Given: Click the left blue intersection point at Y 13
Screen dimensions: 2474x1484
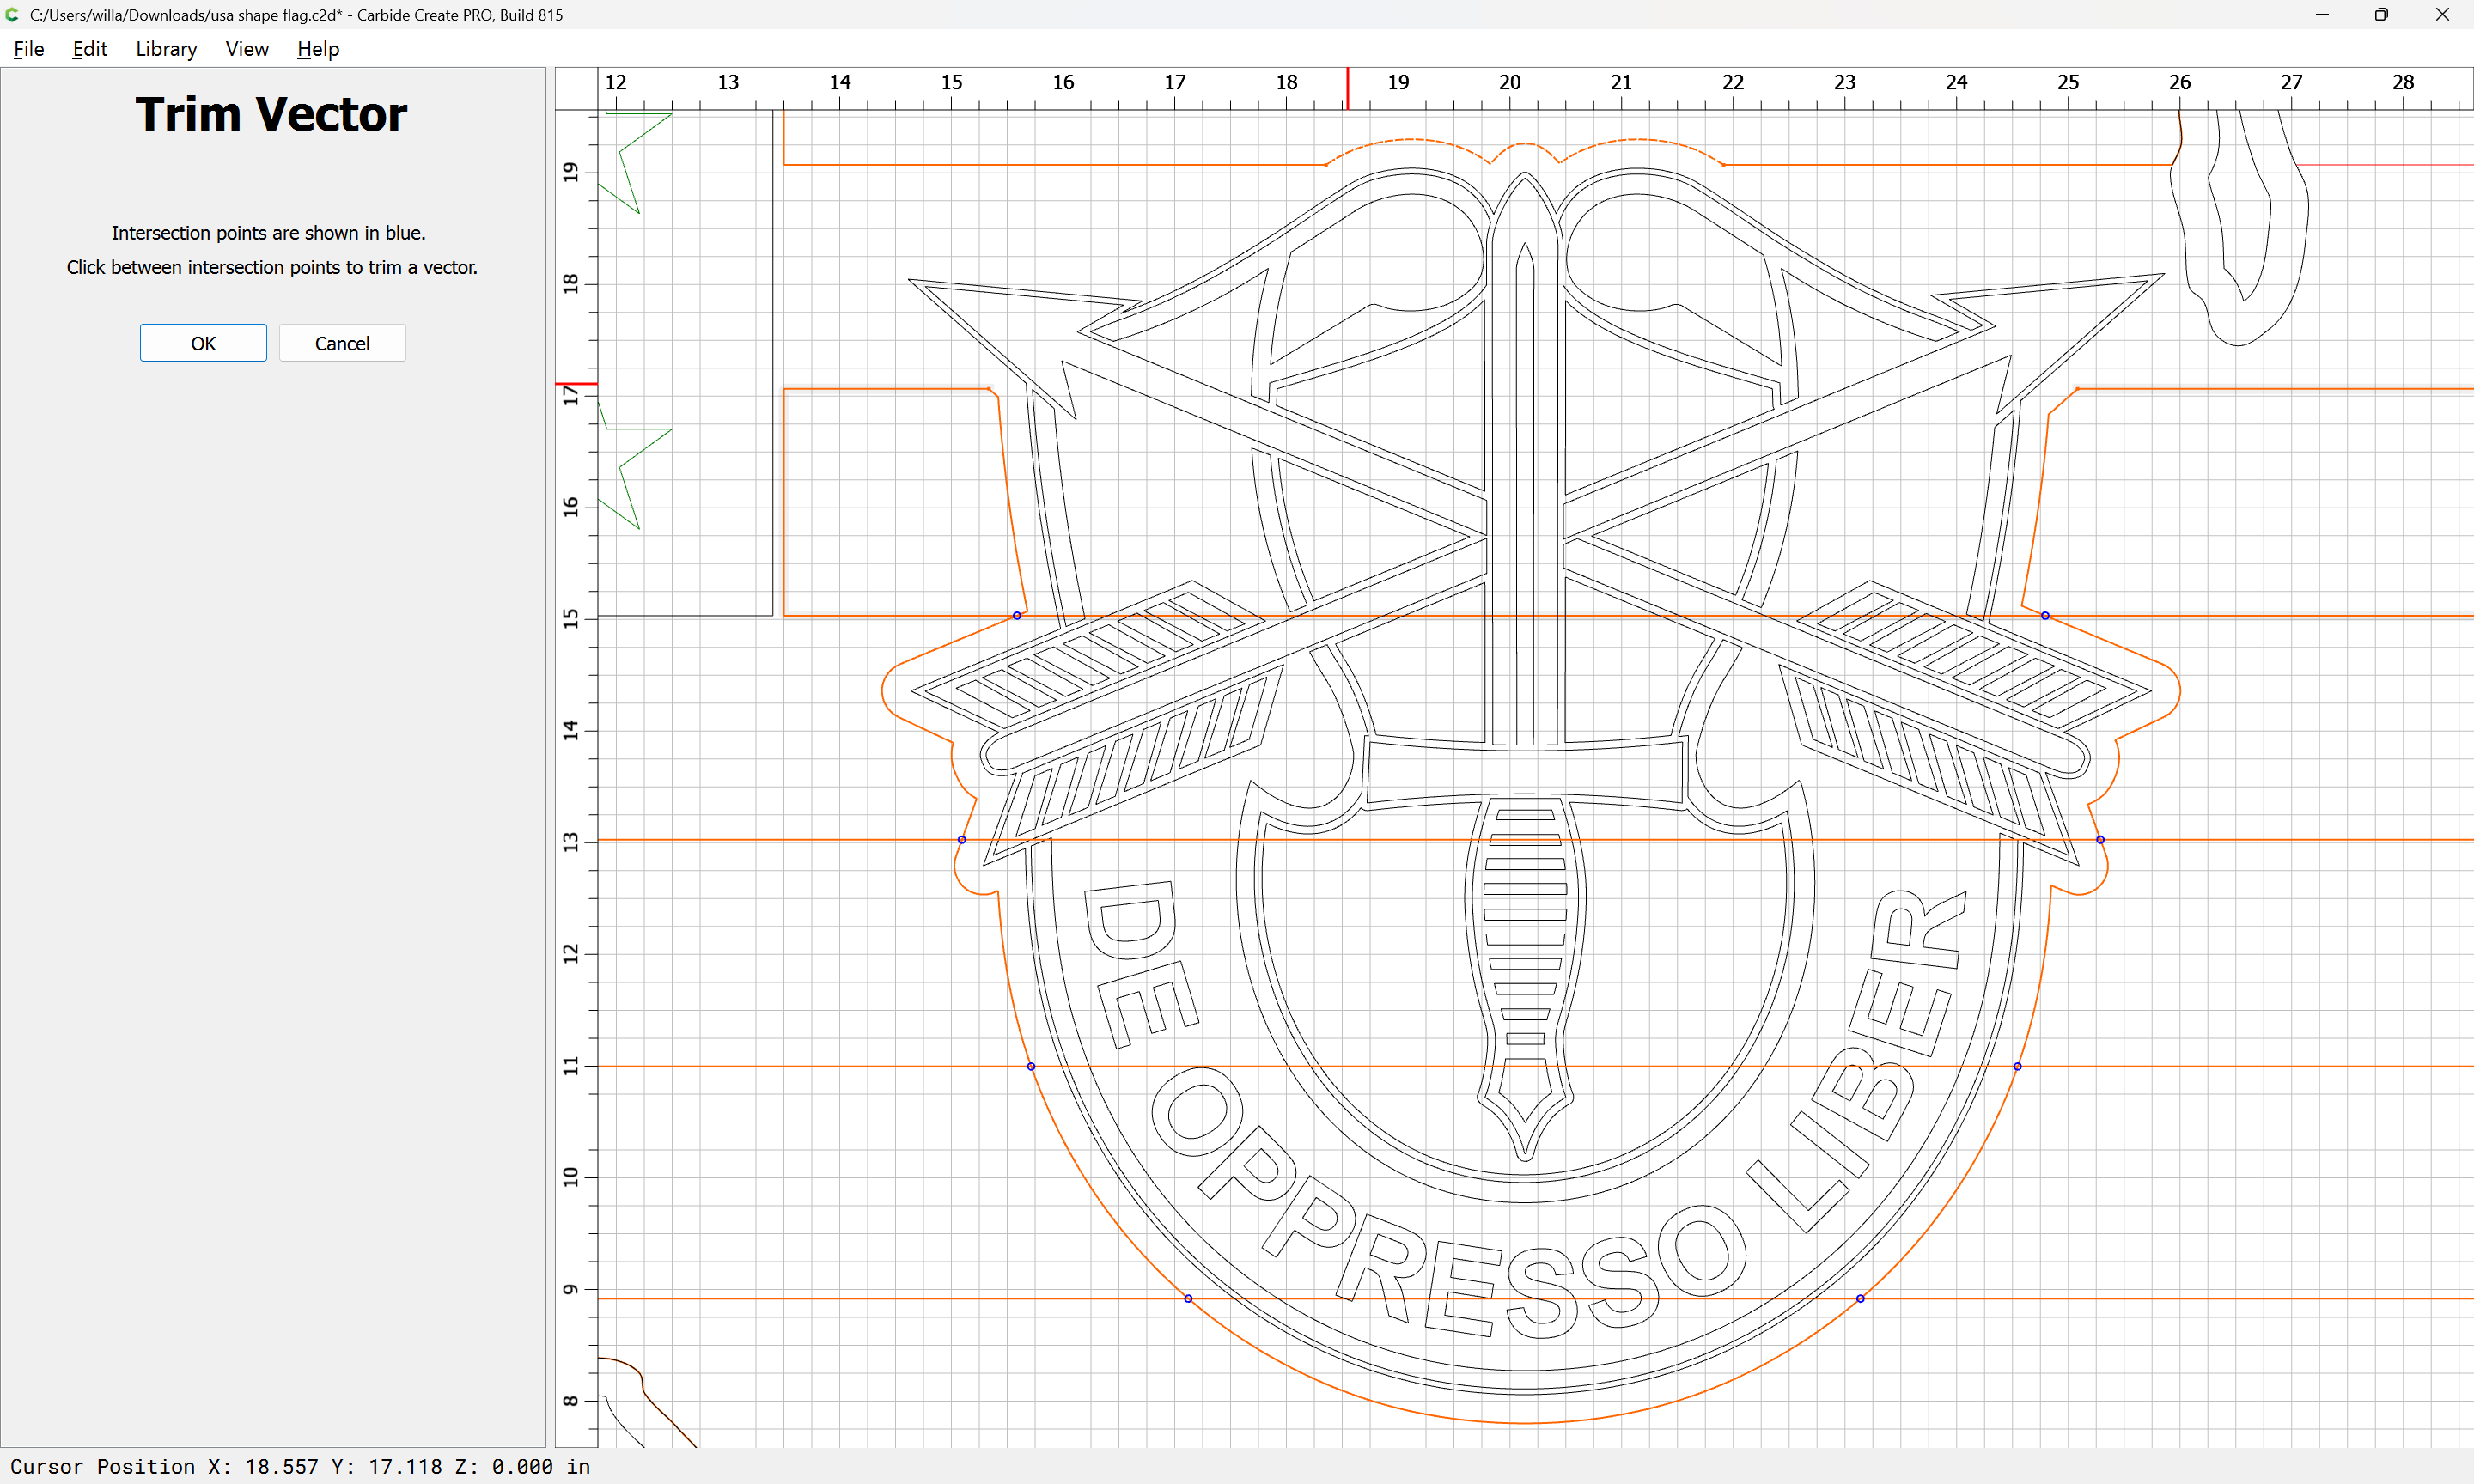Looking at the screenshot, I should click(x=962, y=840).
